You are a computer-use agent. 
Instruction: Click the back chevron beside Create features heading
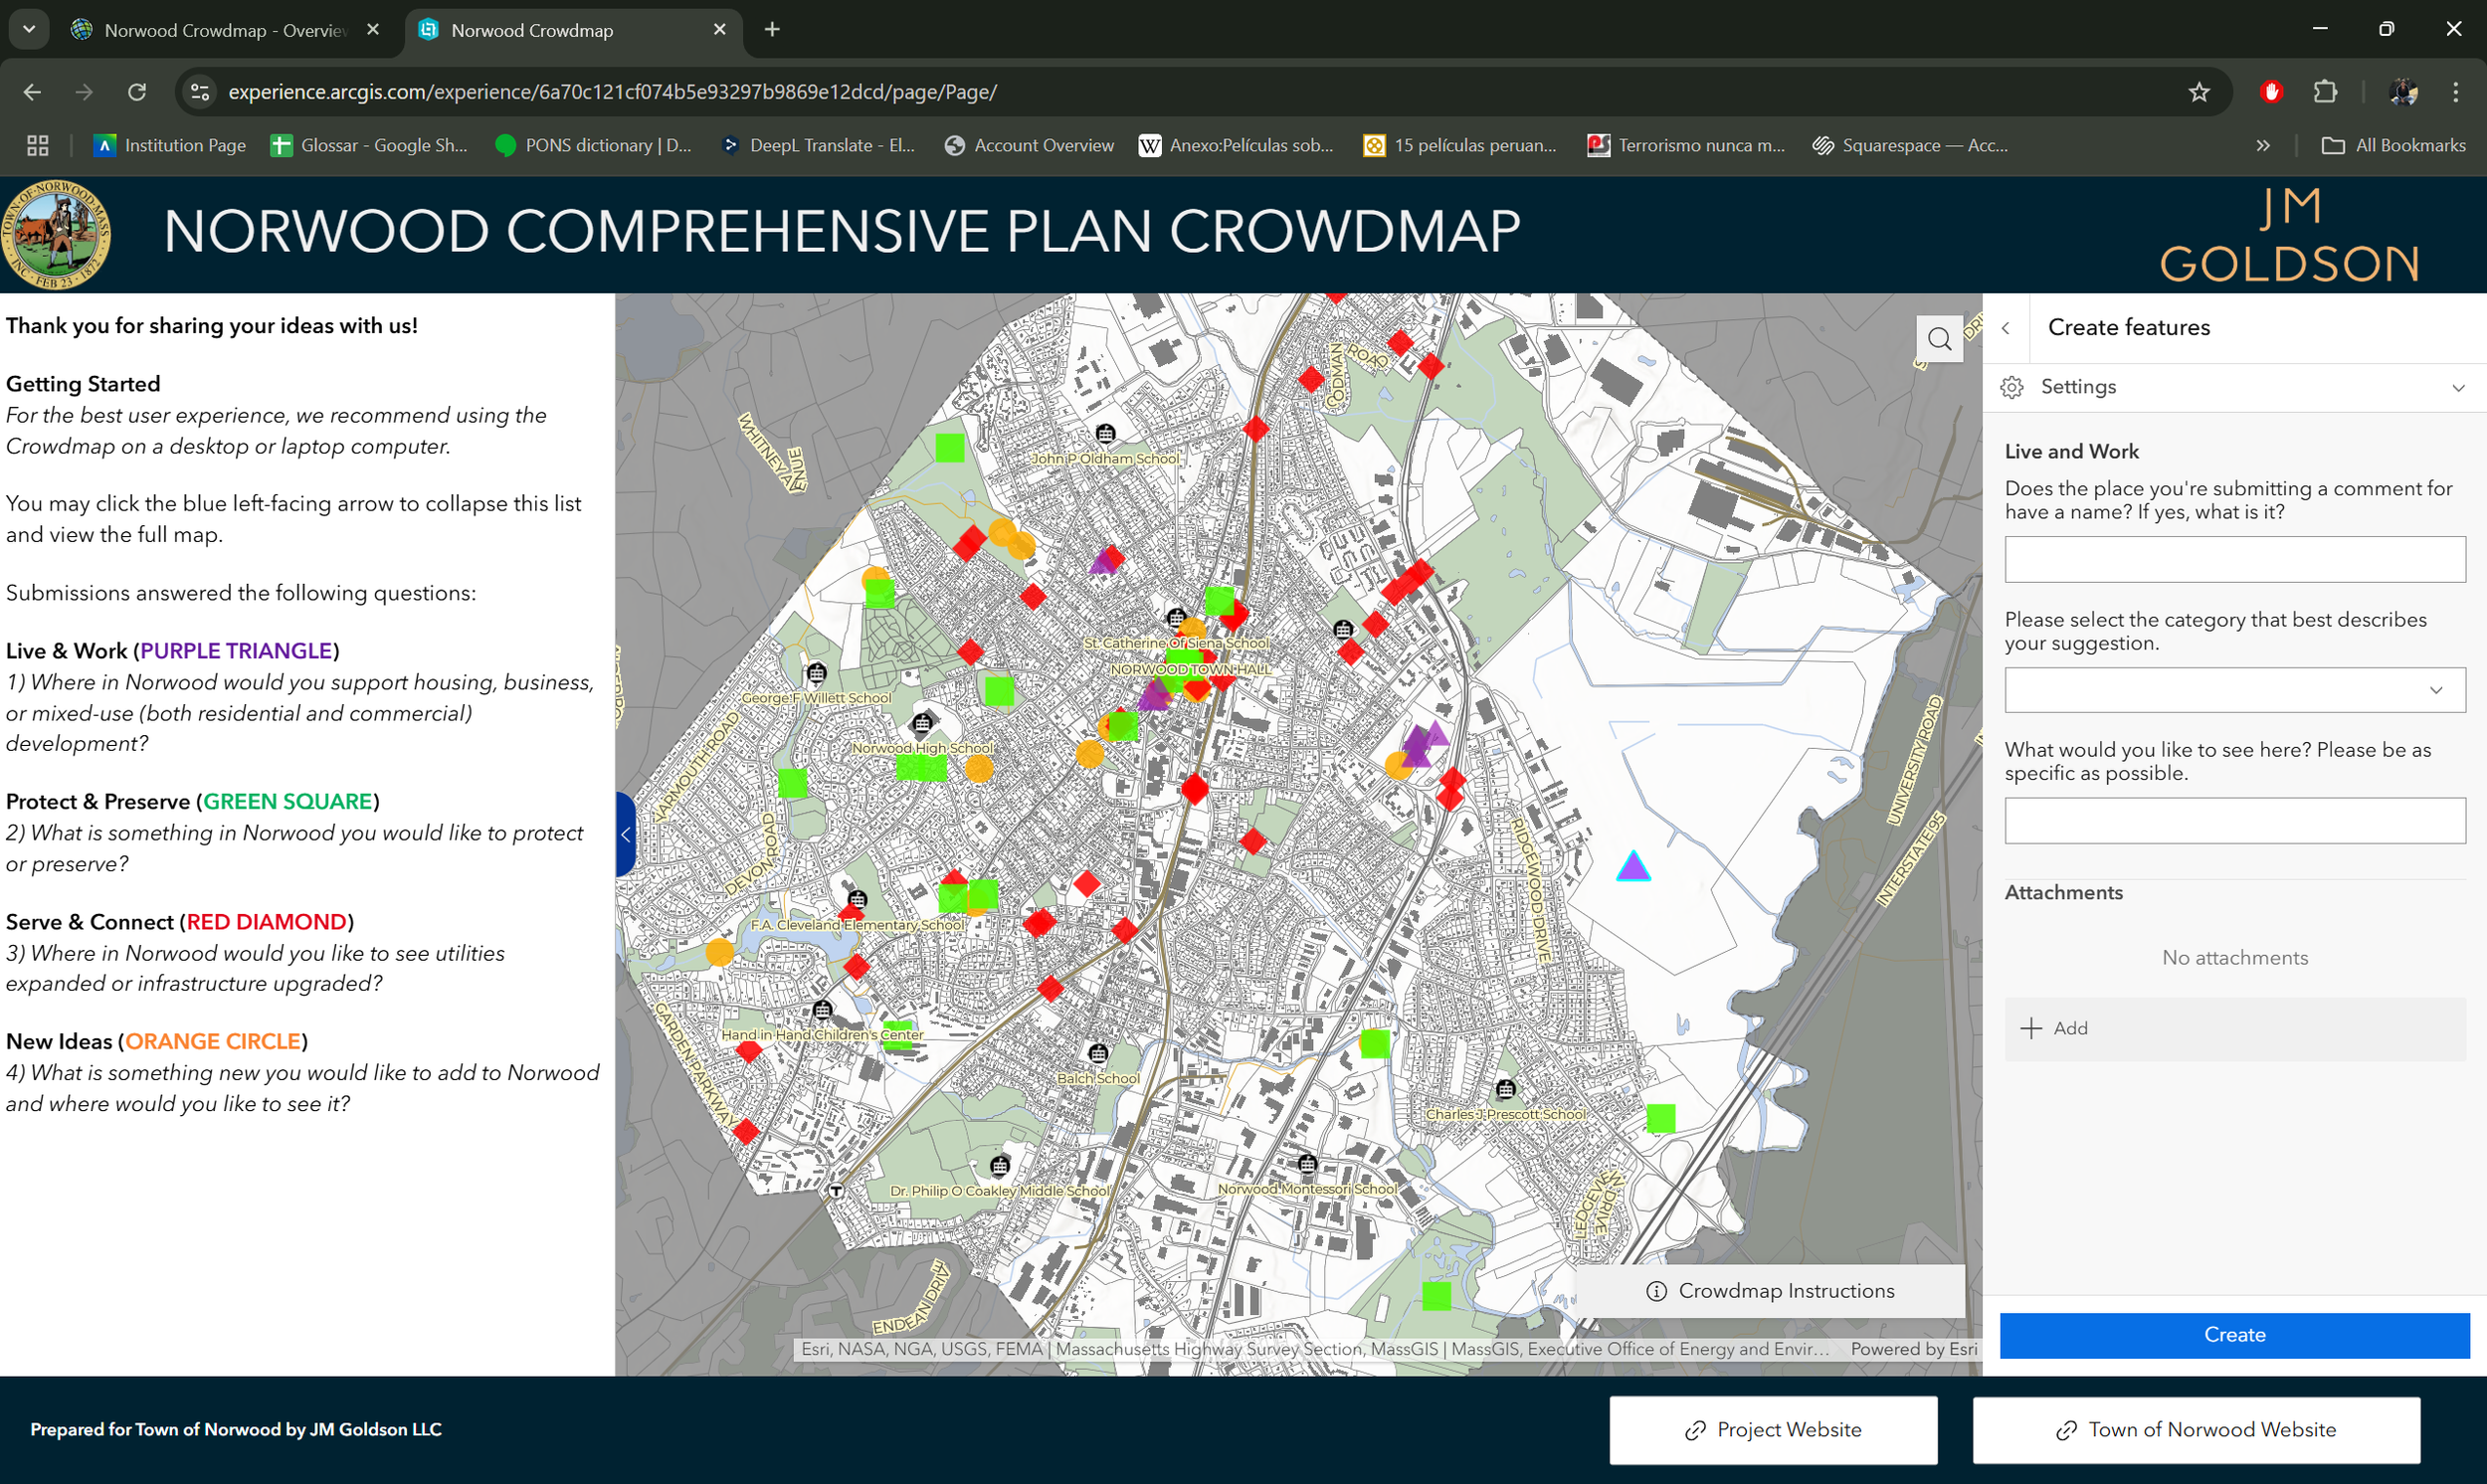point(2007,328)
